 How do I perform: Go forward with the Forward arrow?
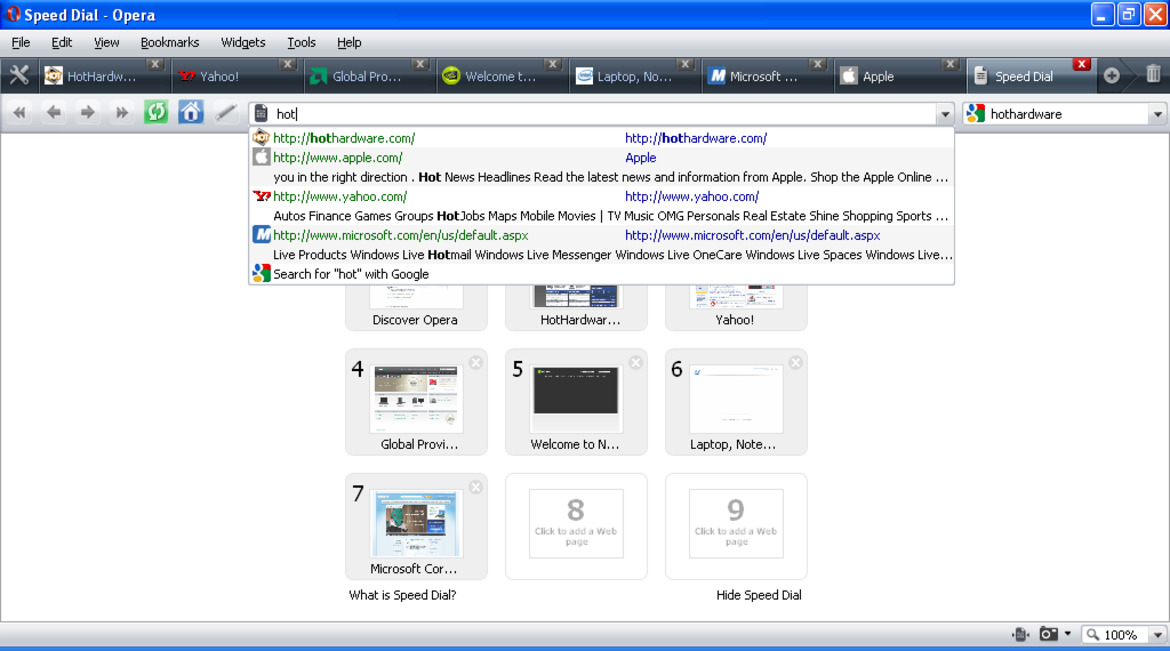[87, 113]
